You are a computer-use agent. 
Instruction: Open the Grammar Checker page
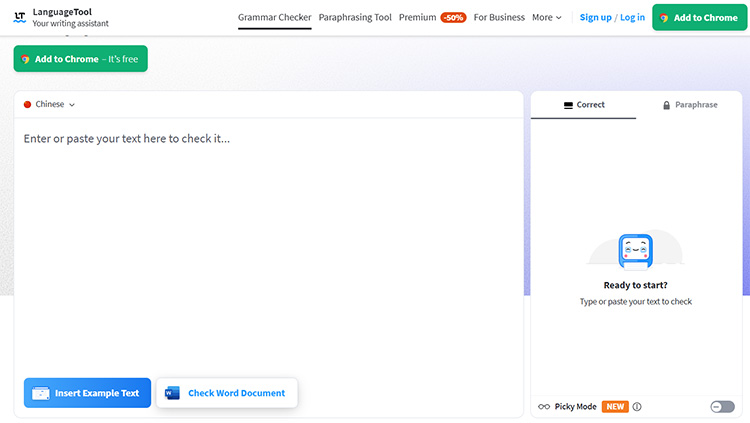(x=275, y=18)
